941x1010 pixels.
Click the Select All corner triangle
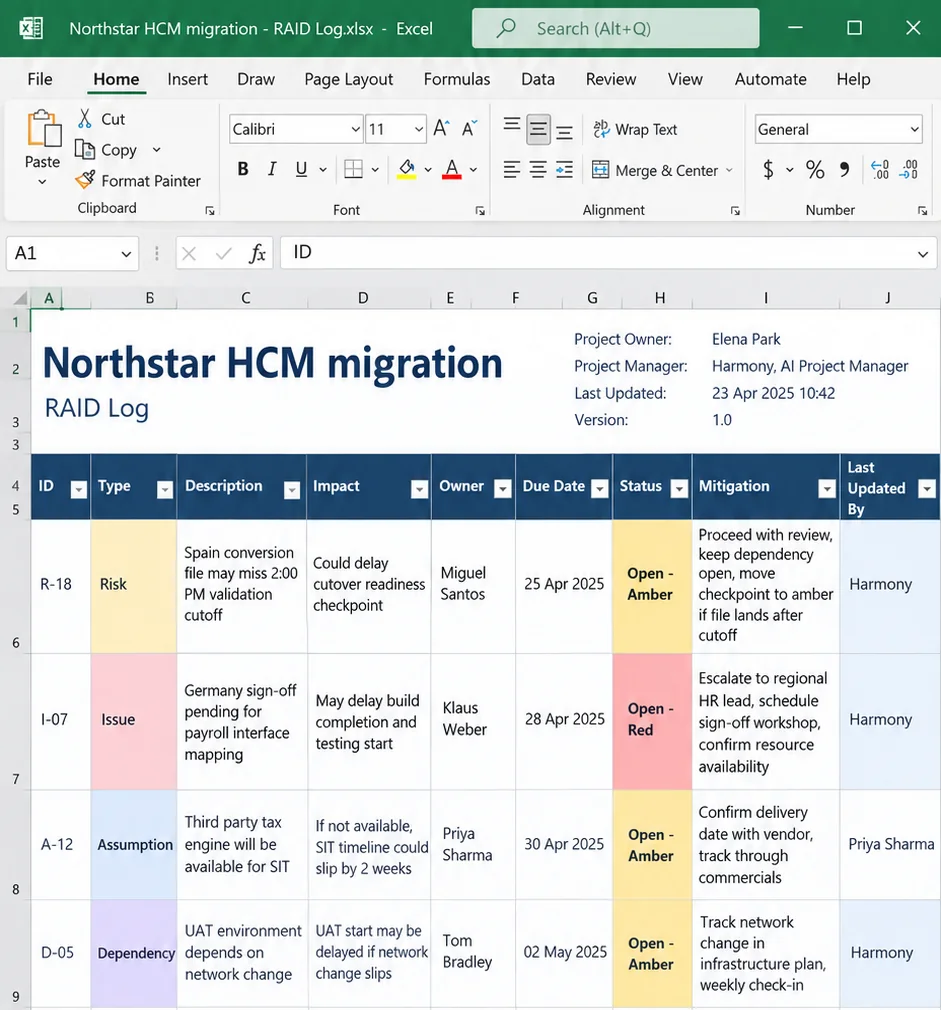pos(20,297)
